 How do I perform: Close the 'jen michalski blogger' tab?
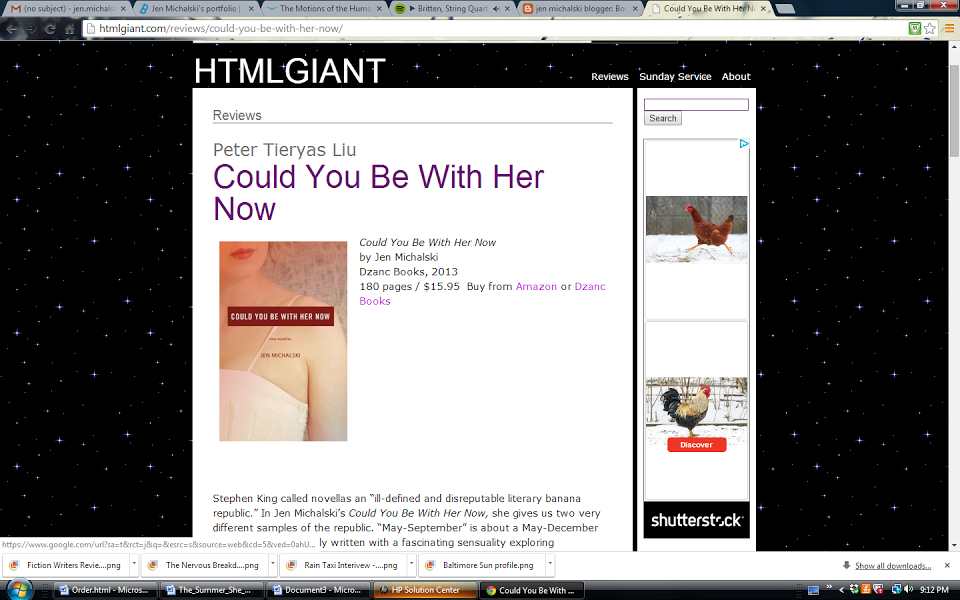tap(635, 9)
